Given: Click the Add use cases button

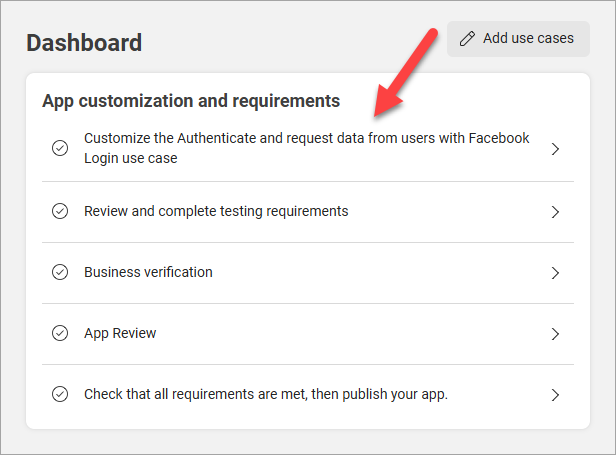Looking at the screenshot, I should [518, 39].
